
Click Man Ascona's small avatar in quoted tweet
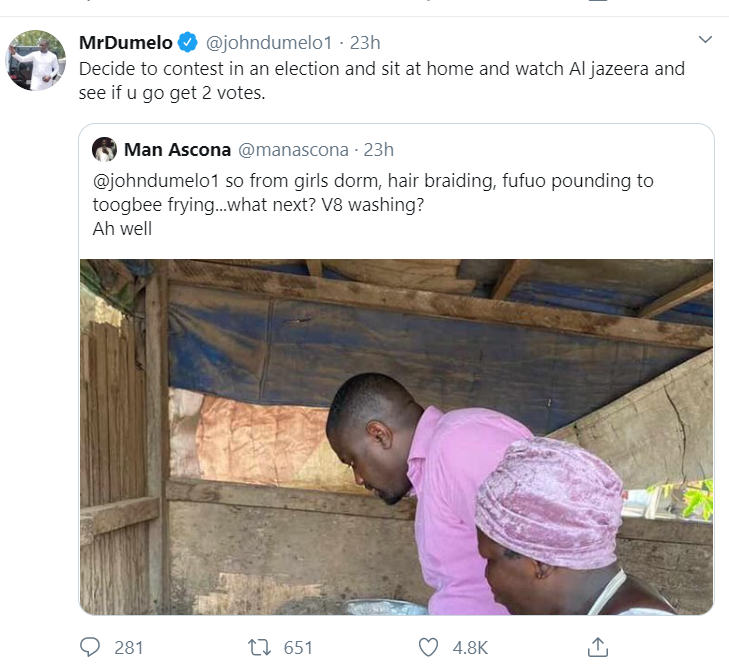(104, 150)
